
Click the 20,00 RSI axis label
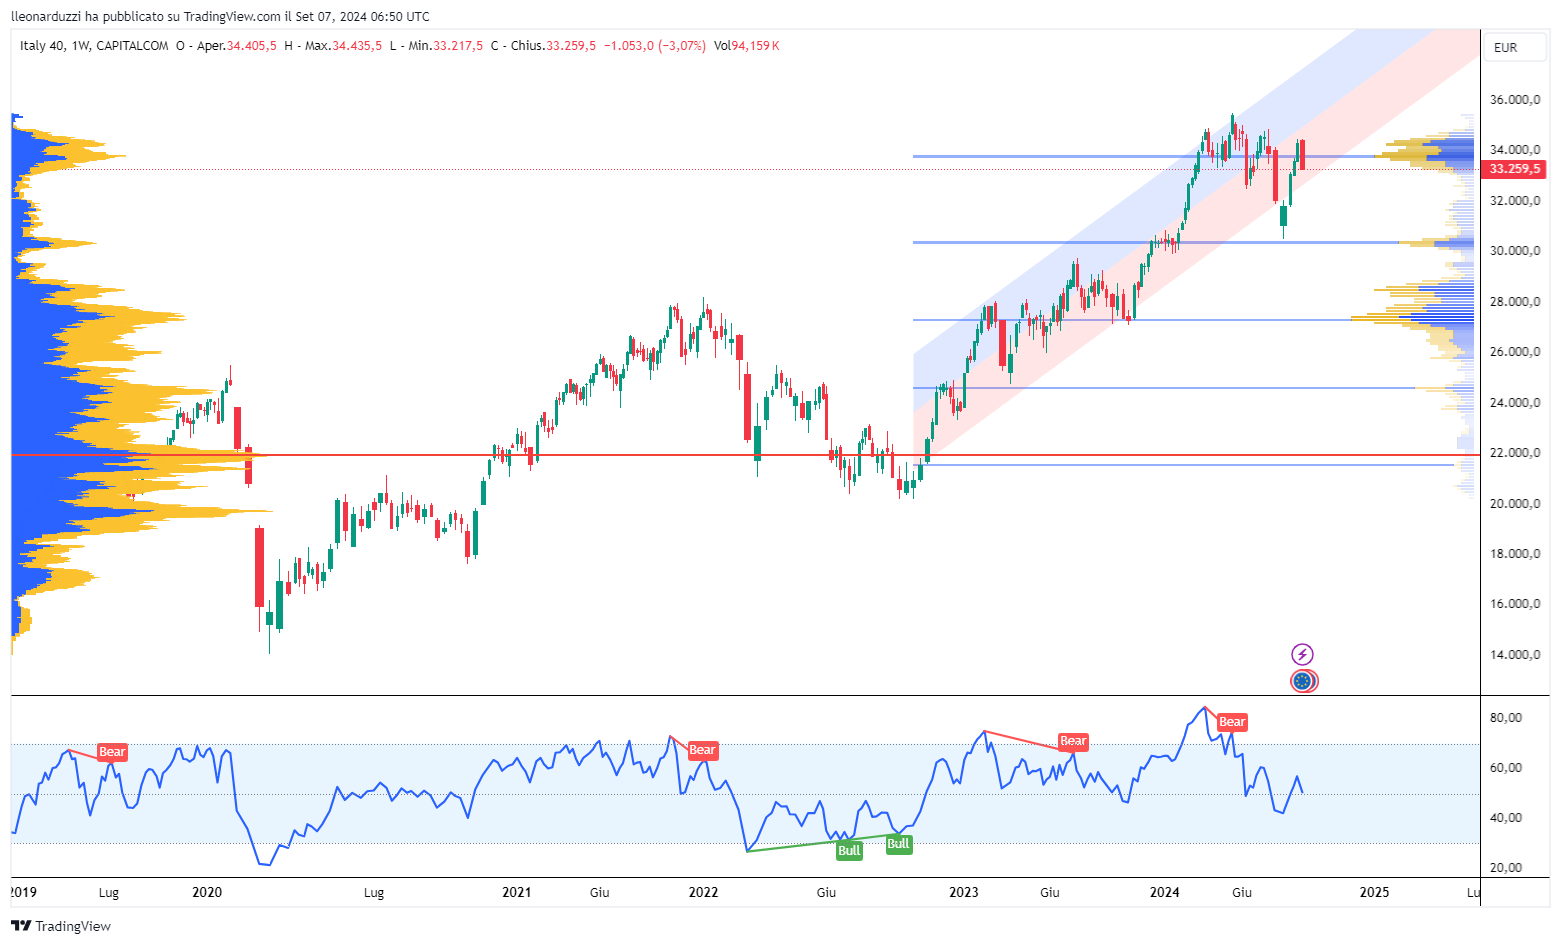[x=1506, y=868]
